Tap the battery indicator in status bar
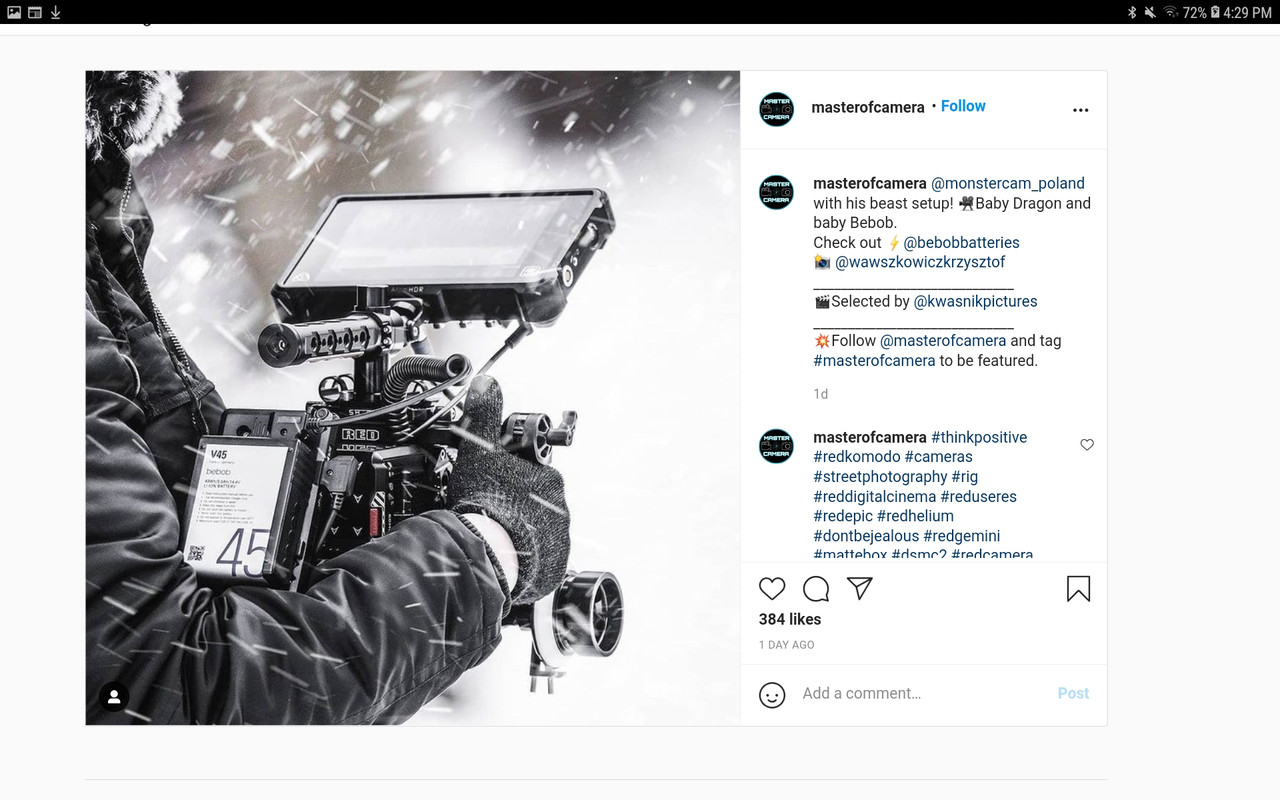The width and height of the screenshot is (1280, 800). tap(1215, 12)
